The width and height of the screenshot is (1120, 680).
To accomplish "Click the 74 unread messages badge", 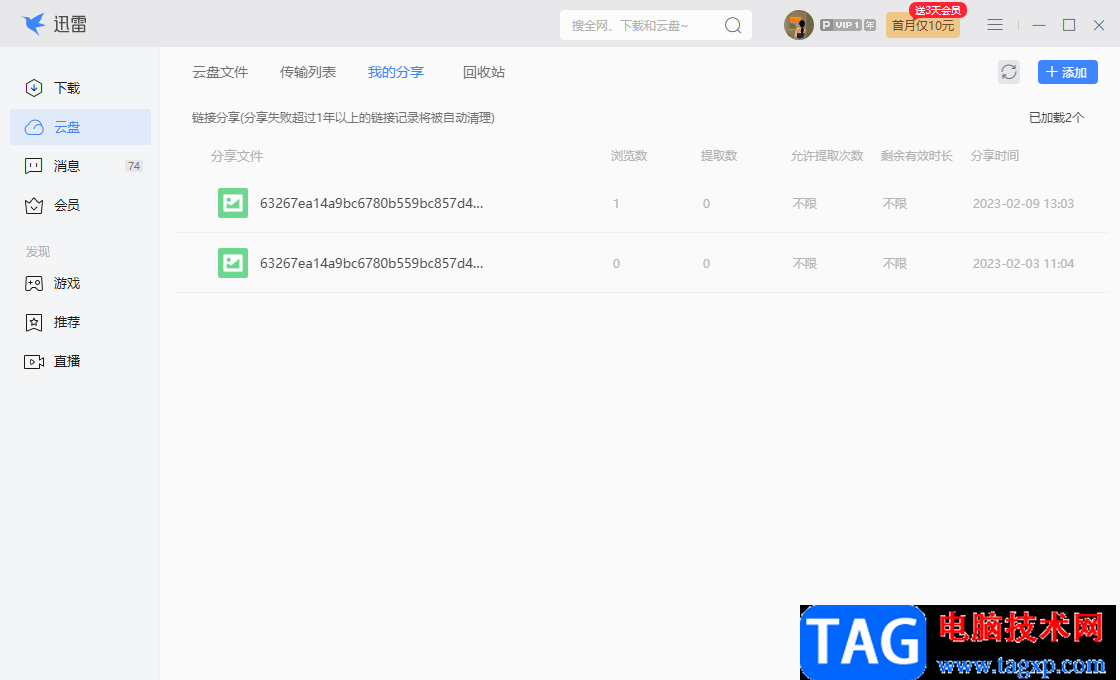I will 134,166.
